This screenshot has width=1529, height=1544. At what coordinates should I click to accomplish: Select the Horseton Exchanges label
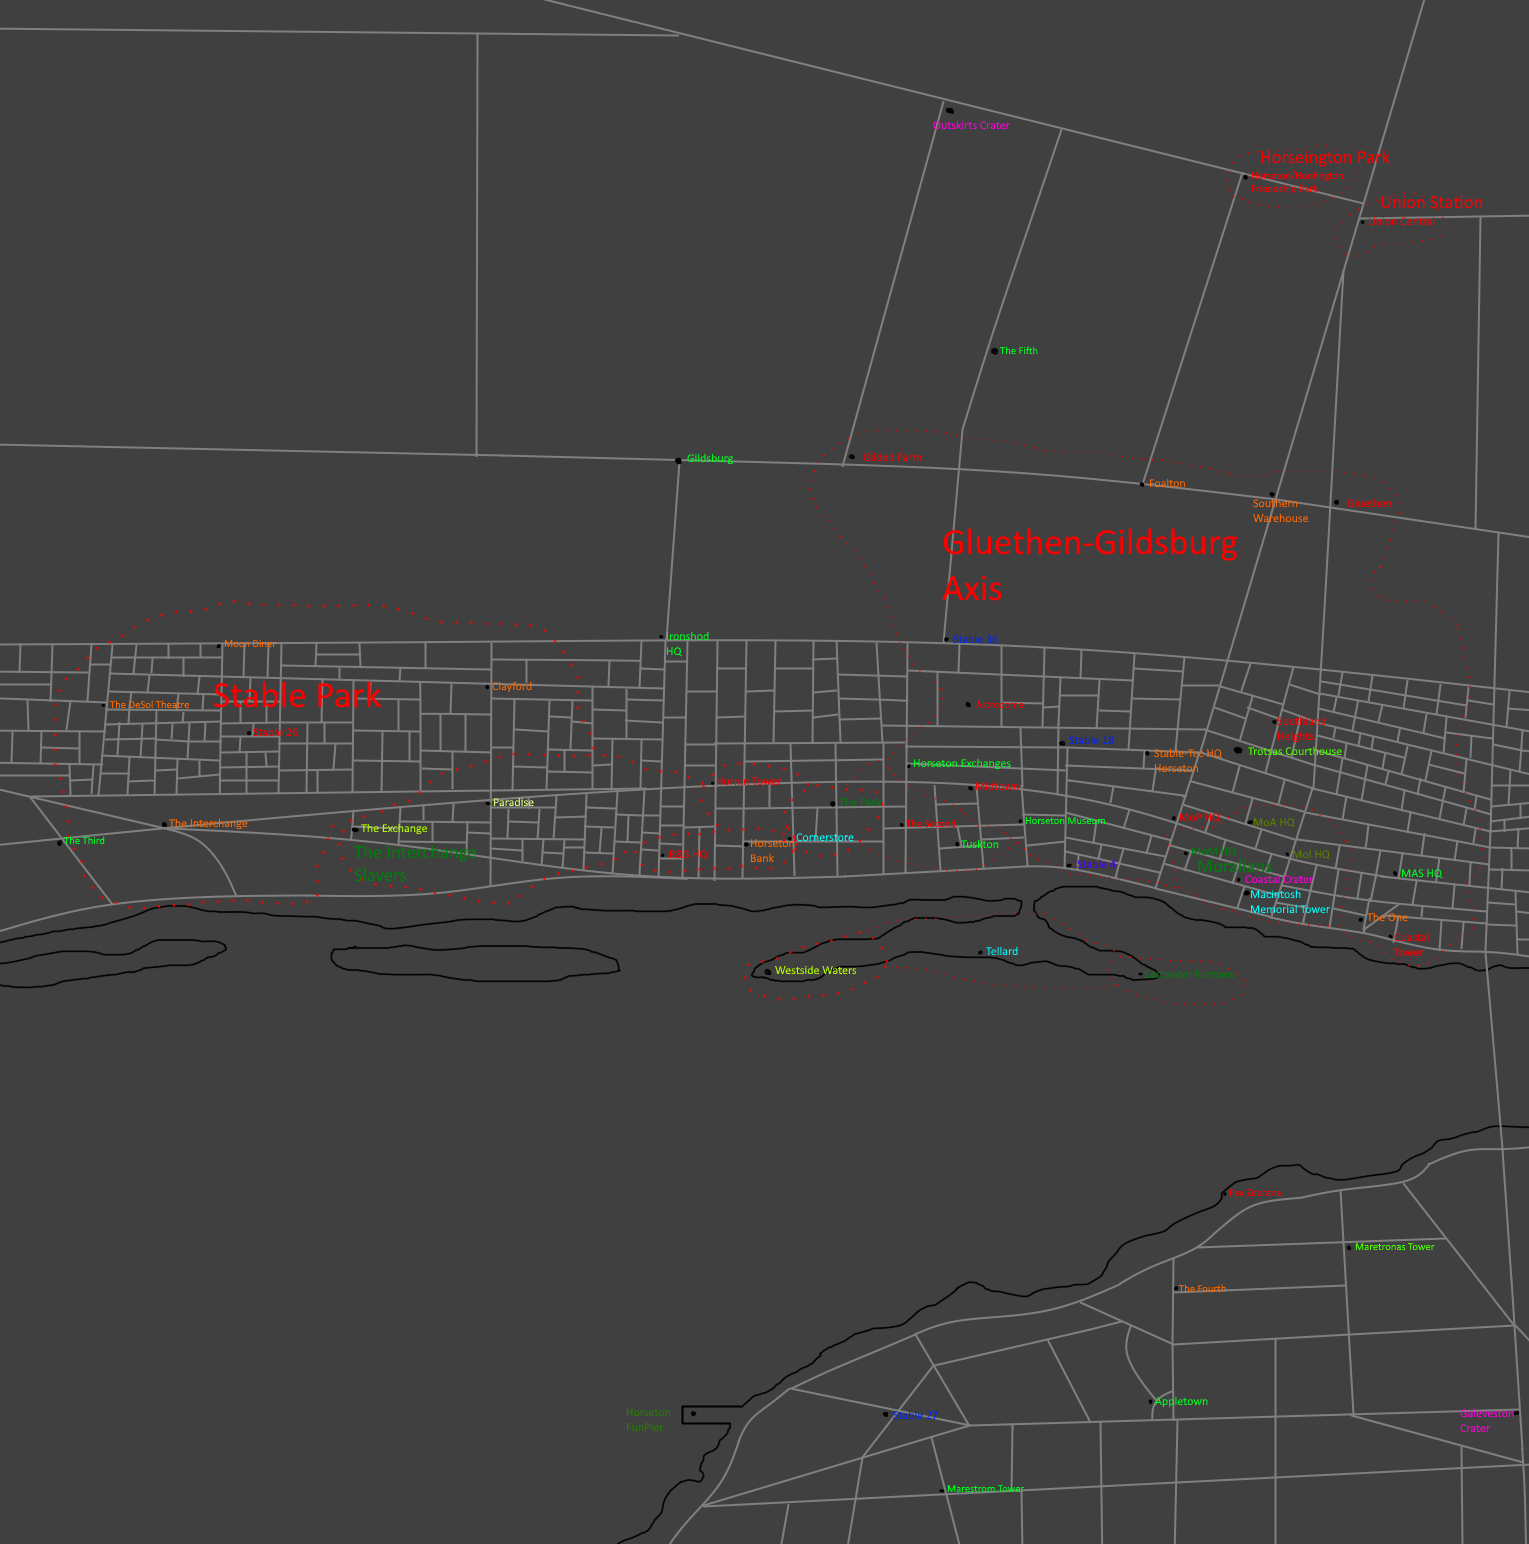(x=961, y=764)
